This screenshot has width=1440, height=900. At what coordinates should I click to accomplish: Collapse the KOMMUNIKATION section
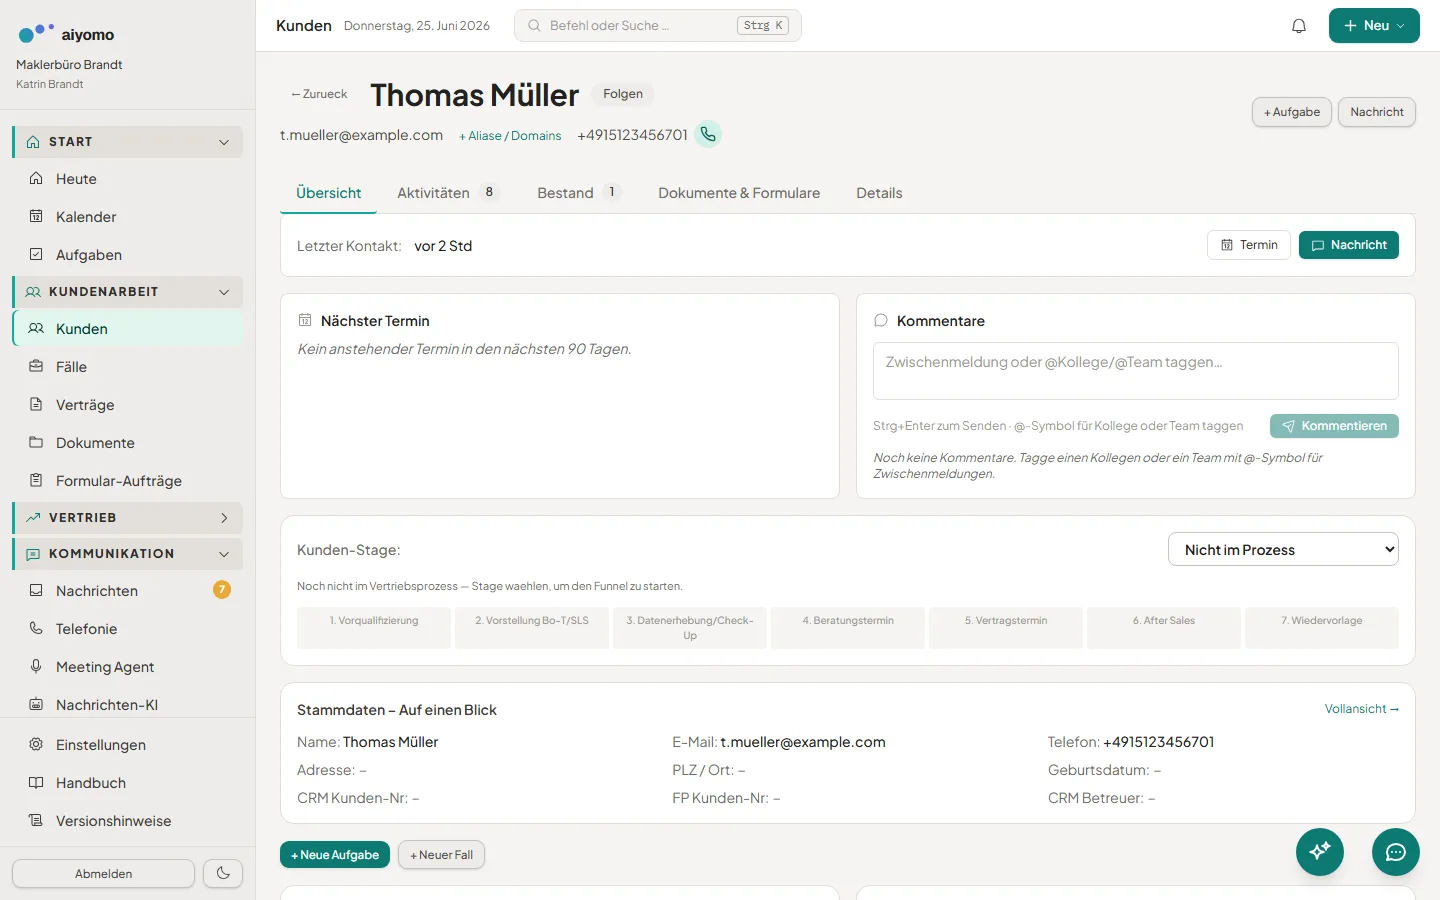click(128, 554)
